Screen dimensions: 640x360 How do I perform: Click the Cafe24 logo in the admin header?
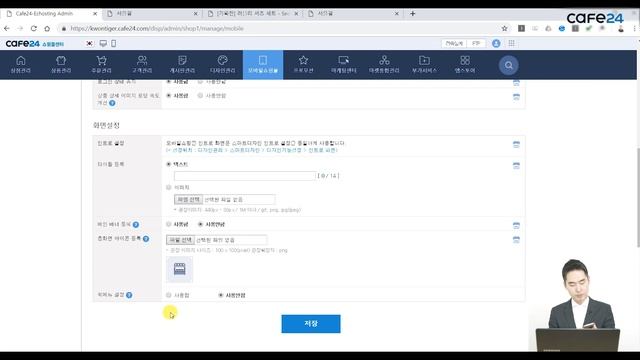coord(35,43)
